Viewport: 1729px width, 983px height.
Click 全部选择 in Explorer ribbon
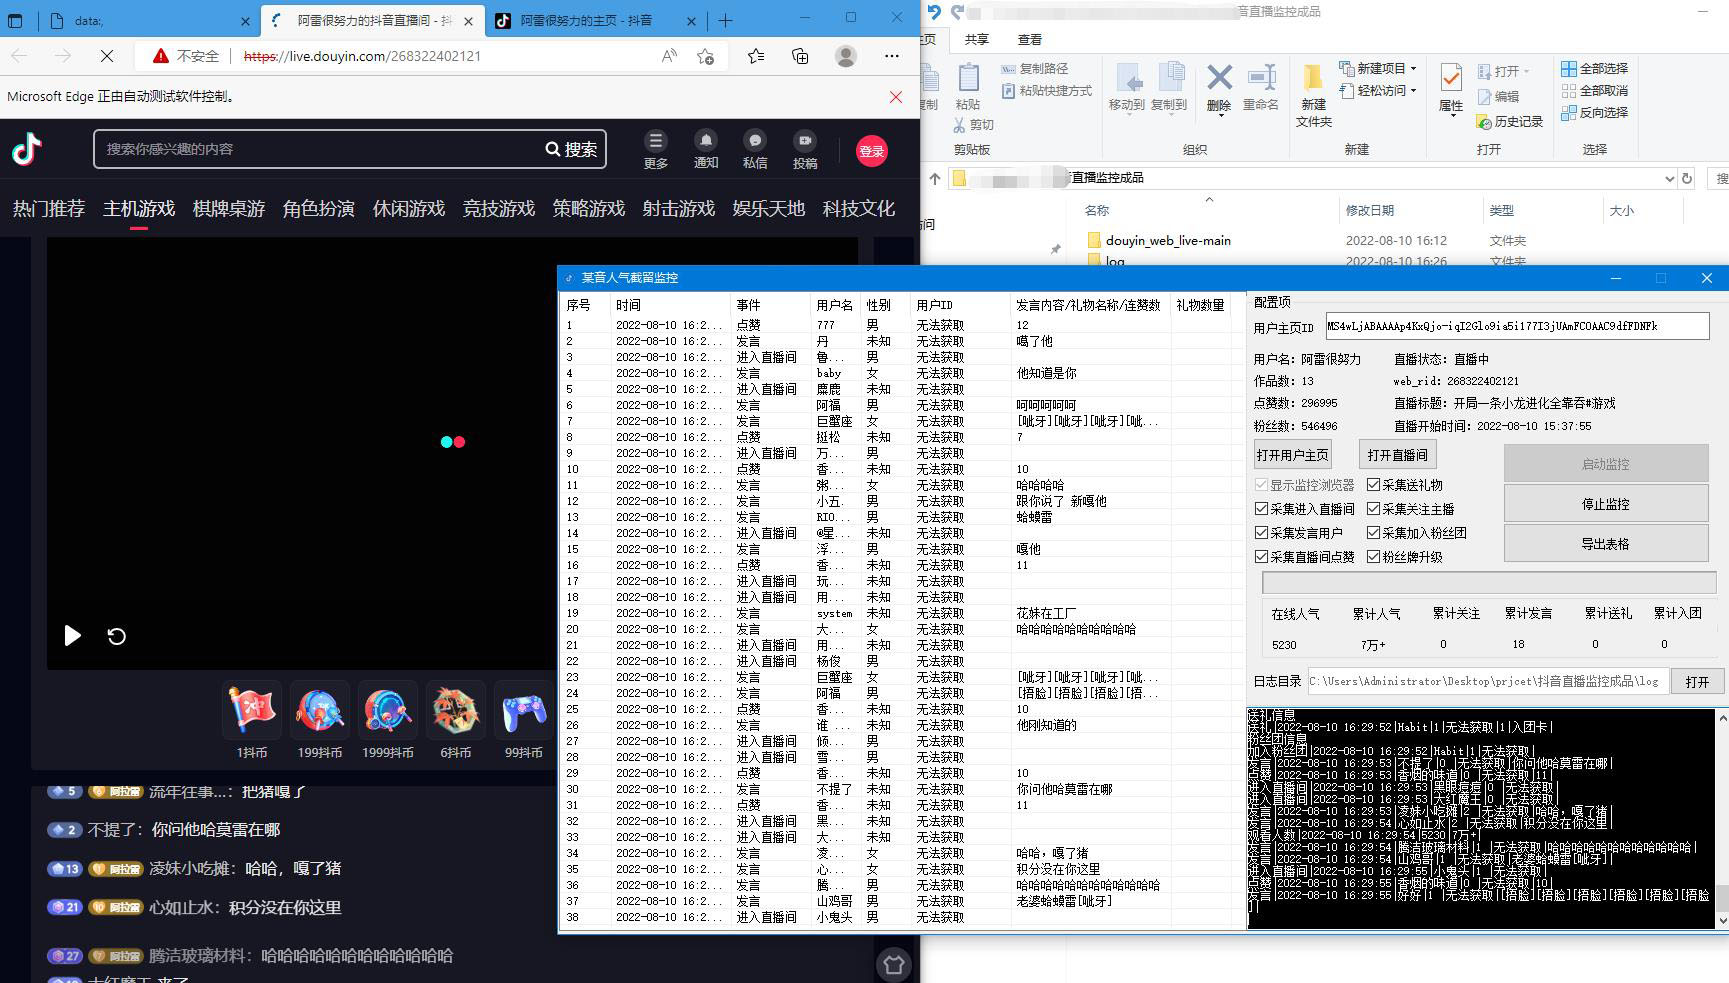(1595, 68)
